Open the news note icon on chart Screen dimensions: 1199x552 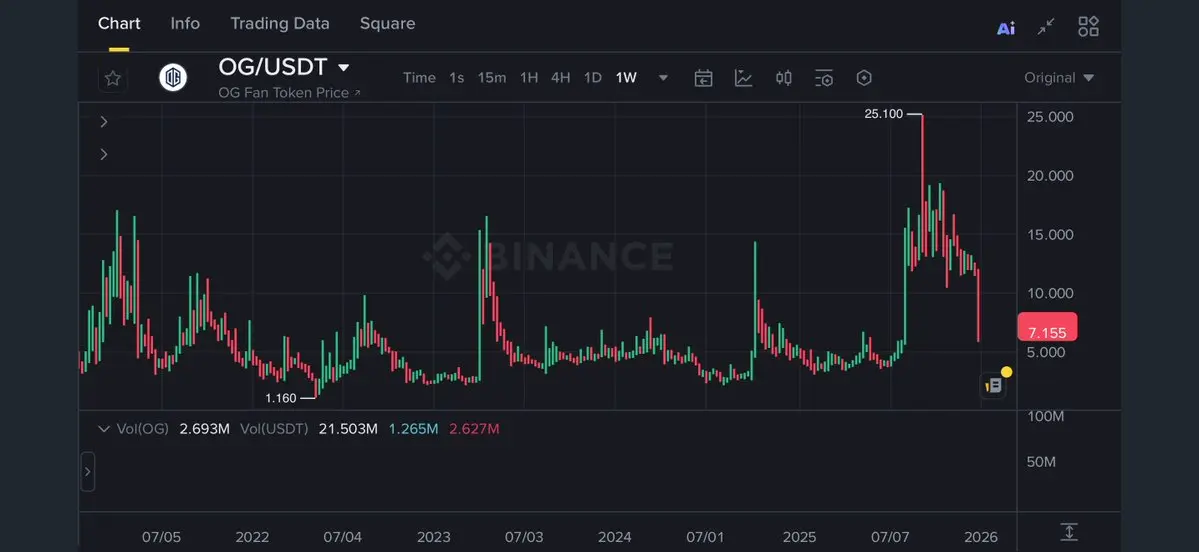click(993, 385)
